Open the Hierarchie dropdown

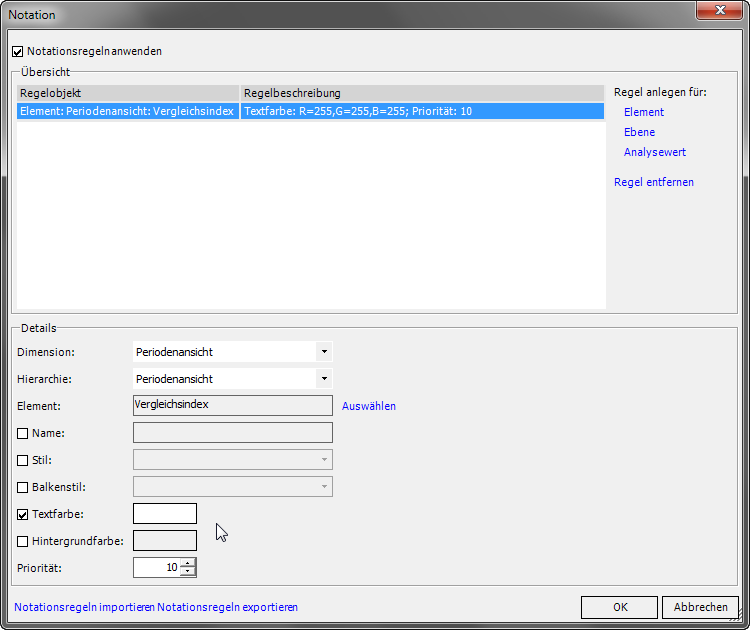pos(323,379)
